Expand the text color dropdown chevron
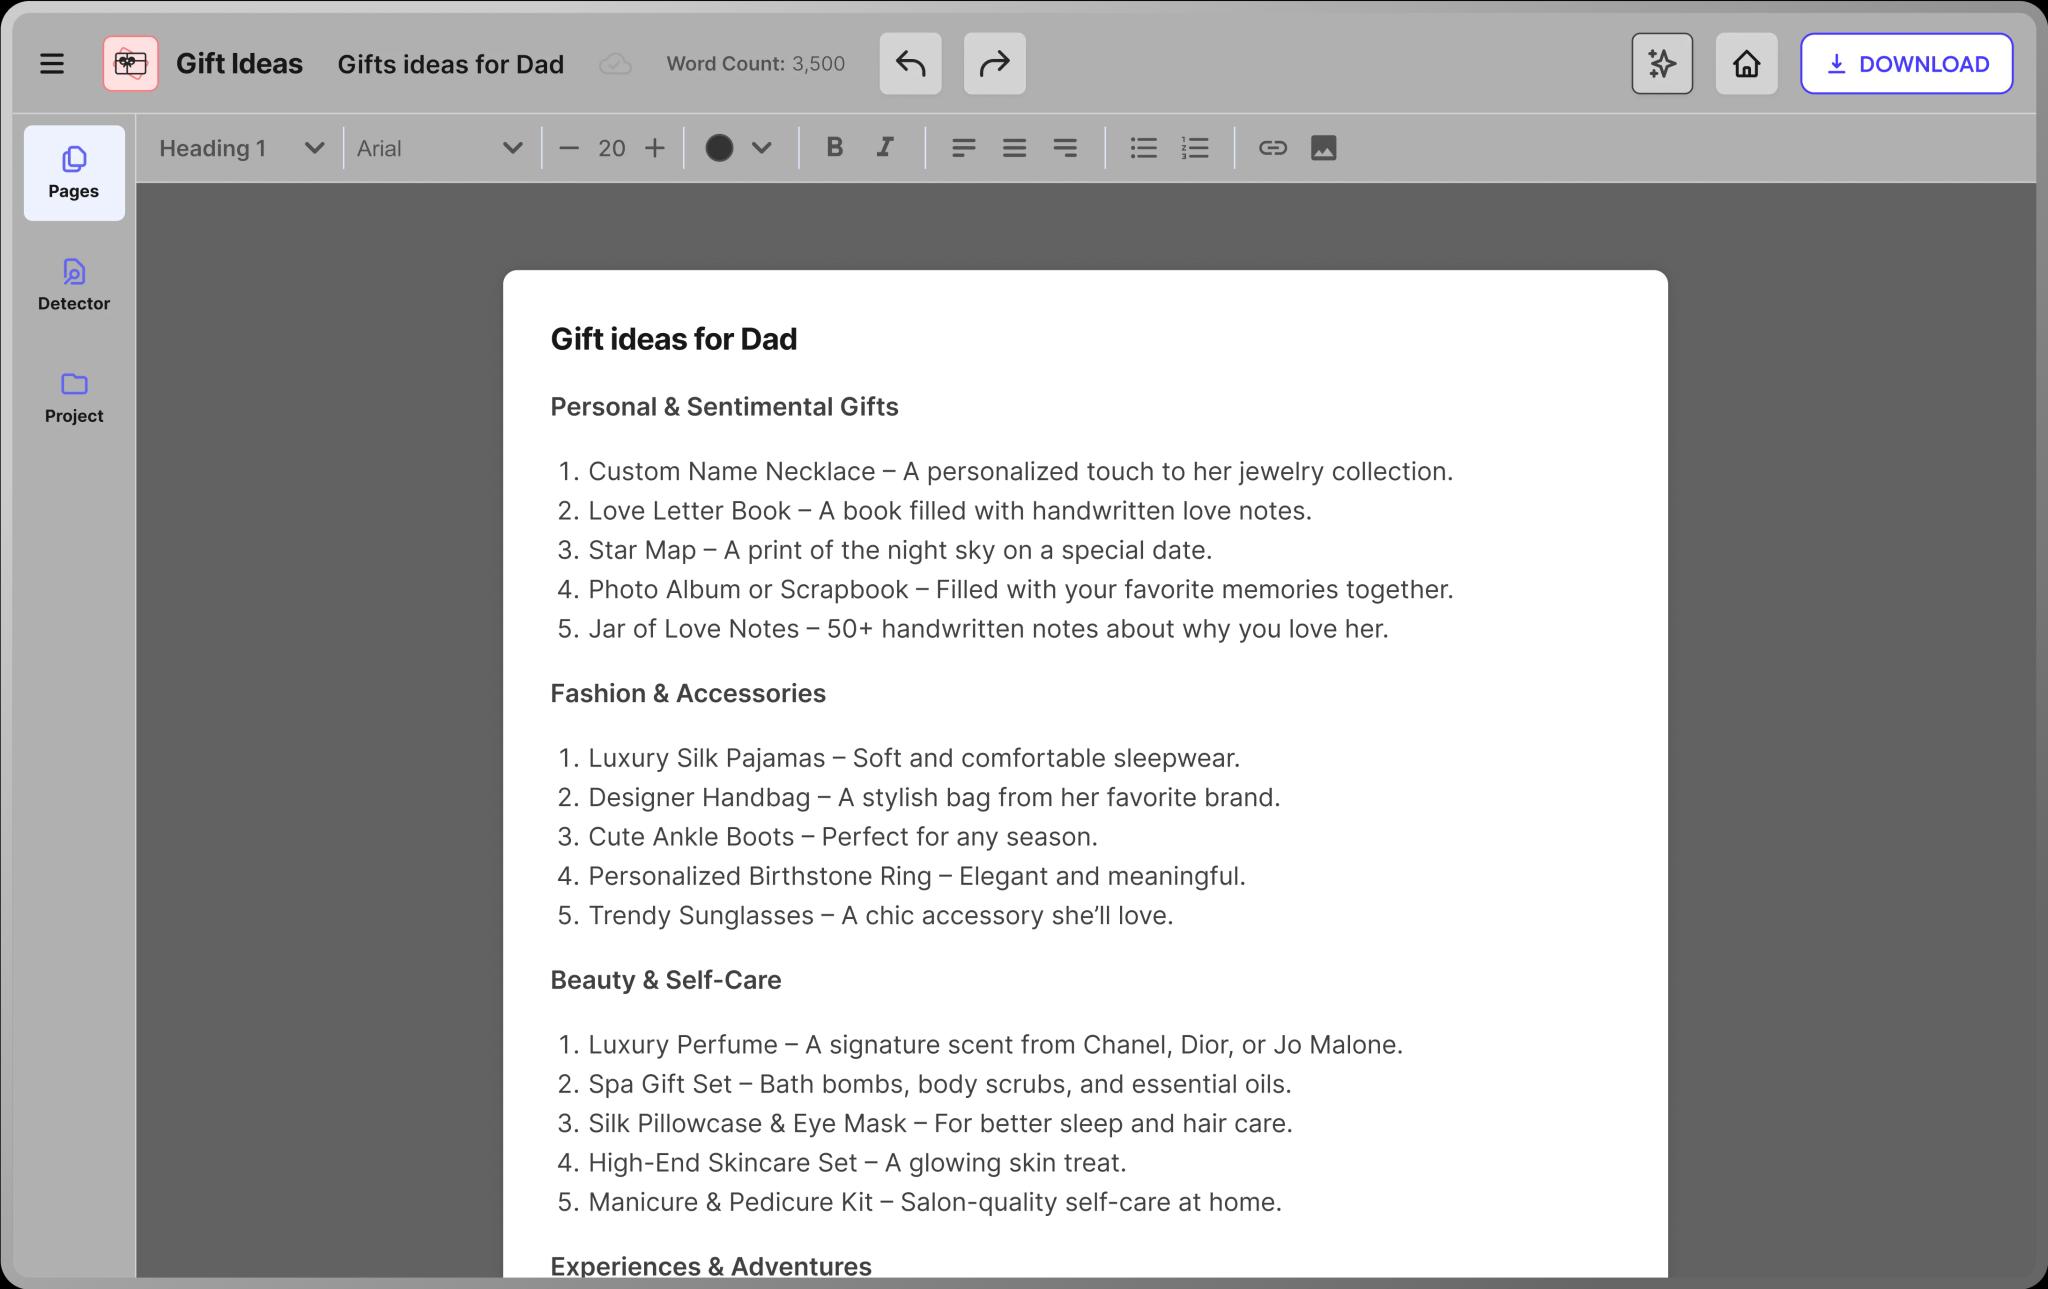The height and width of the screenshot is (1289, 2048). tap(762, 148)
